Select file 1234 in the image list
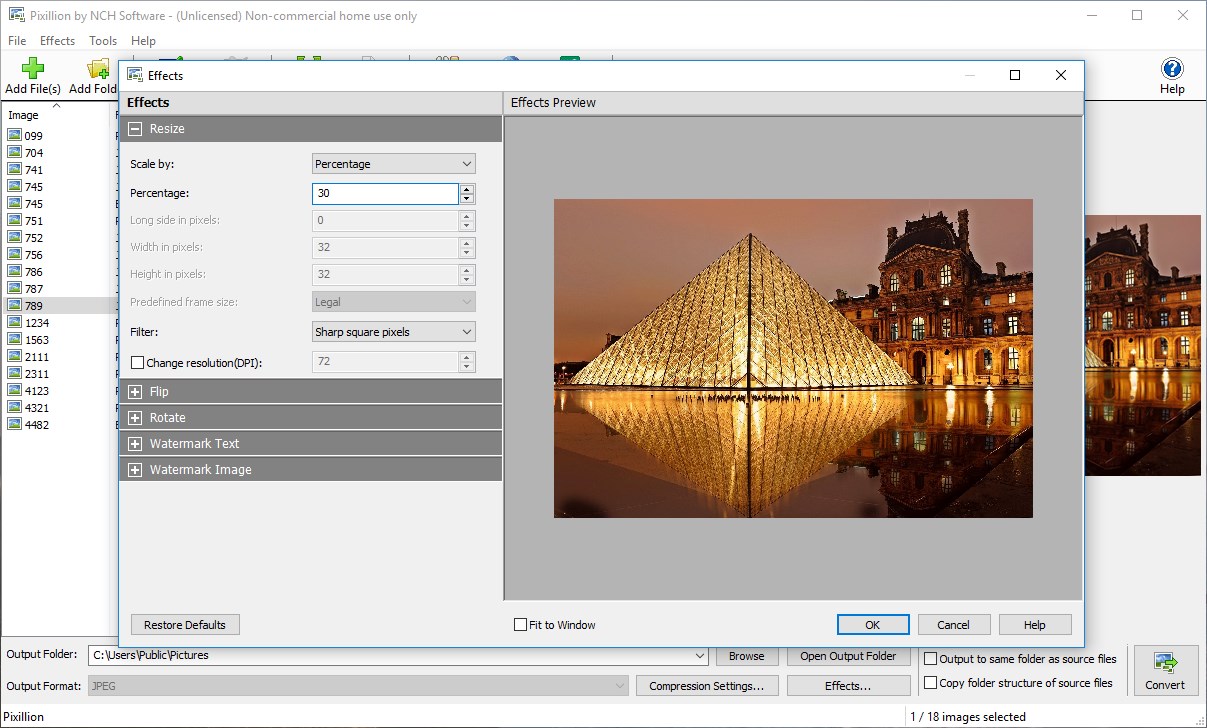The width and height of the screenshot is (1207, 728). click(x=42, y=322)
